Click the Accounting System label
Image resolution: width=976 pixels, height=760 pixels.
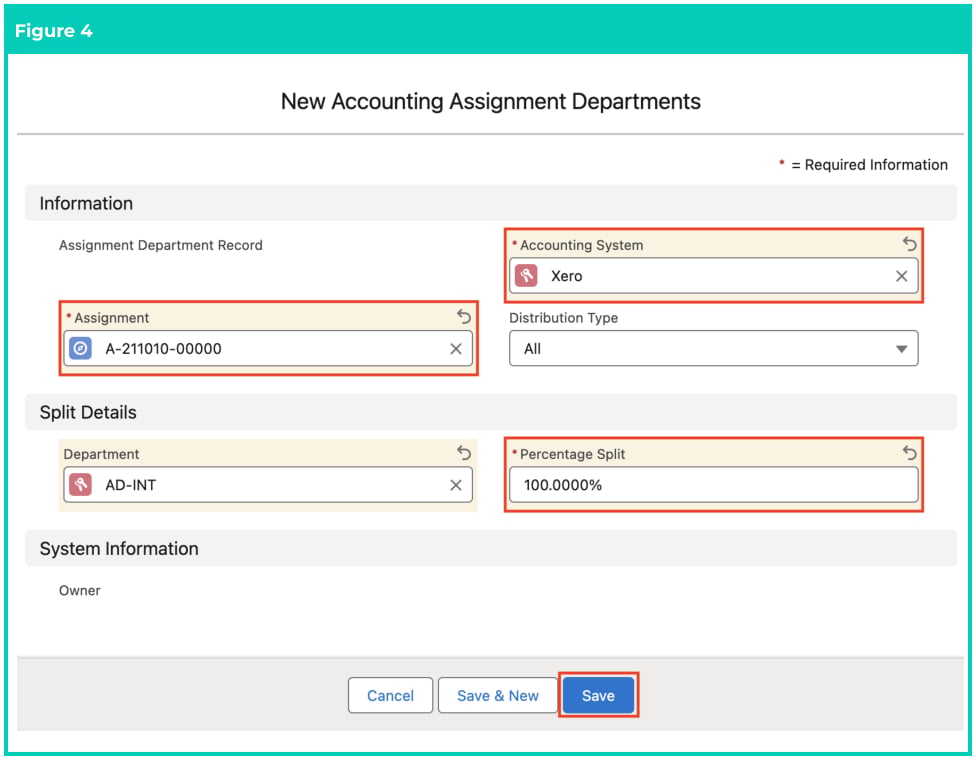581,245
